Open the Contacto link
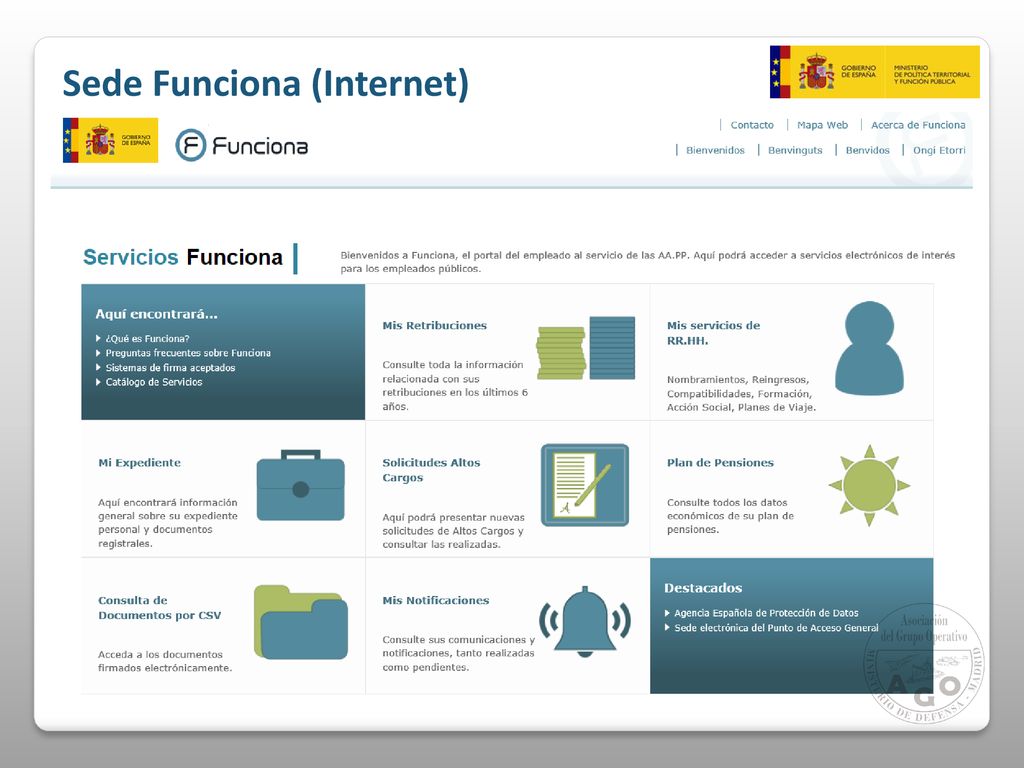The width and height of the screenshot is (1024, 768). click(752, 125)
